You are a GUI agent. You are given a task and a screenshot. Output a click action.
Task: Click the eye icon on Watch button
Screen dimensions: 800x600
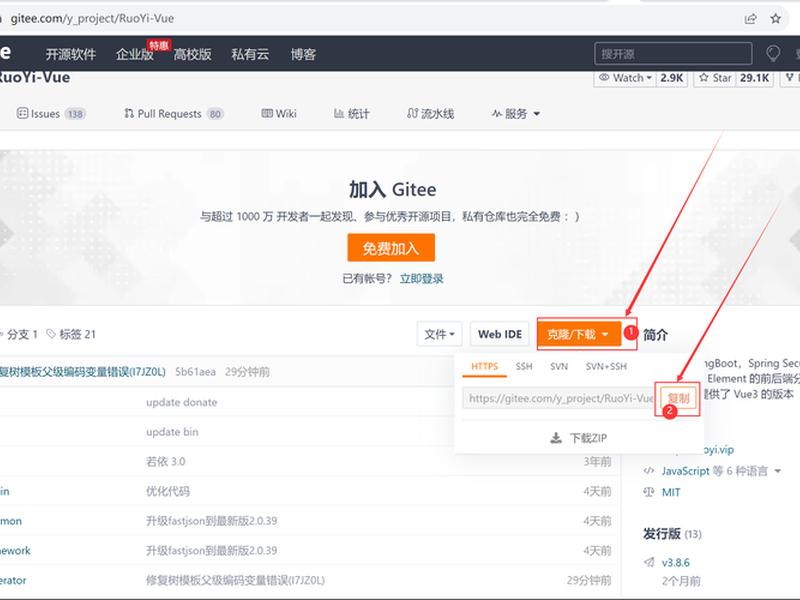click(604, 78)
